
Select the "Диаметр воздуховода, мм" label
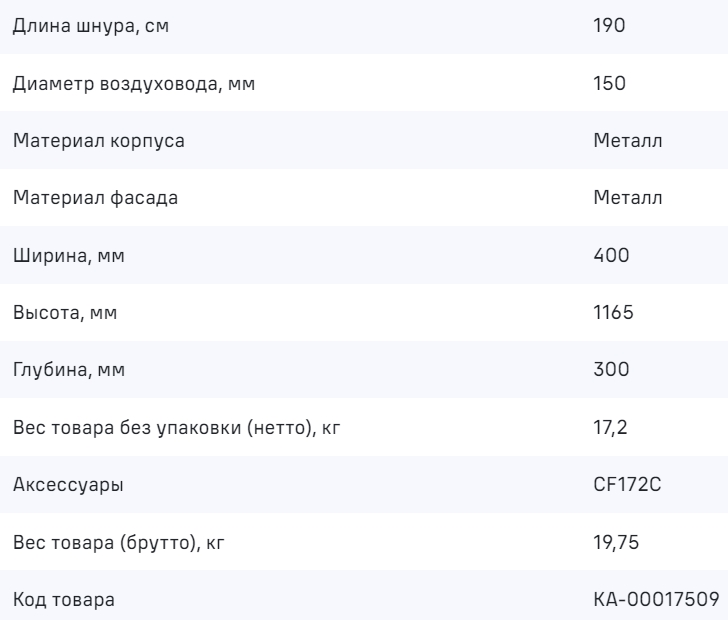click(134, 83)
